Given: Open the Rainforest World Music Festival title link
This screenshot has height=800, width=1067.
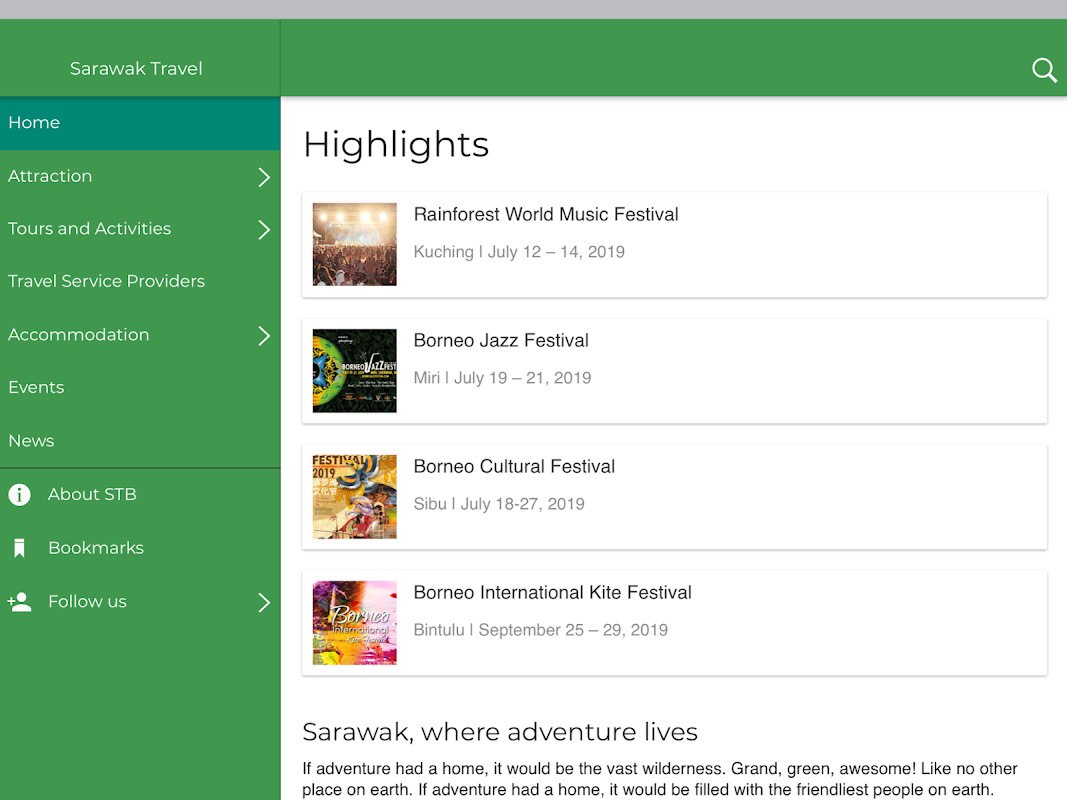Looking at the screenshot, I should point(546,214).
